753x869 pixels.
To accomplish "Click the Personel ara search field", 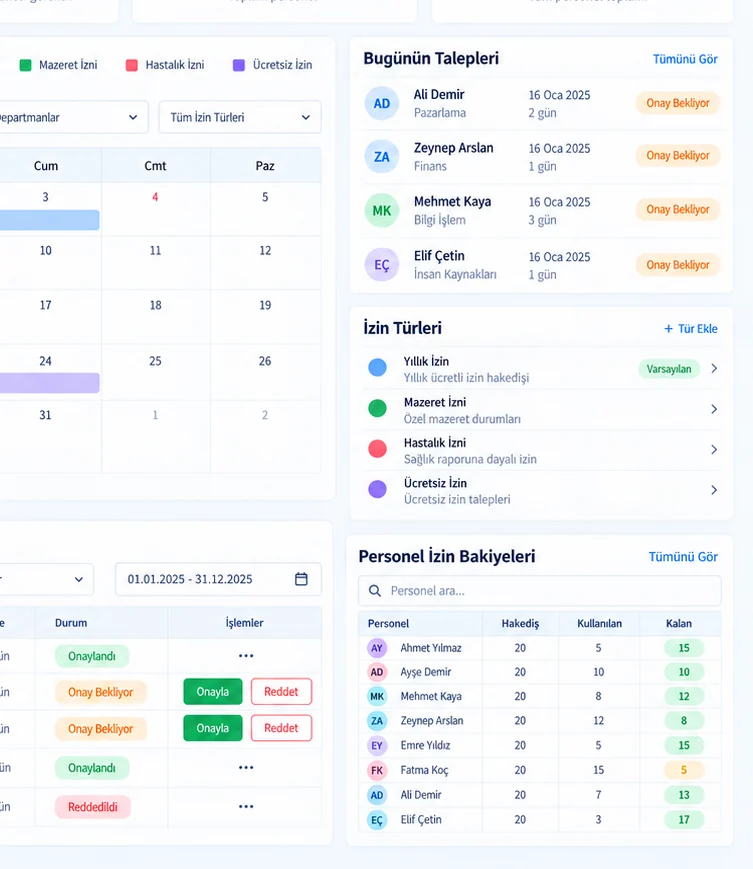I will click(x=540, y=591).
